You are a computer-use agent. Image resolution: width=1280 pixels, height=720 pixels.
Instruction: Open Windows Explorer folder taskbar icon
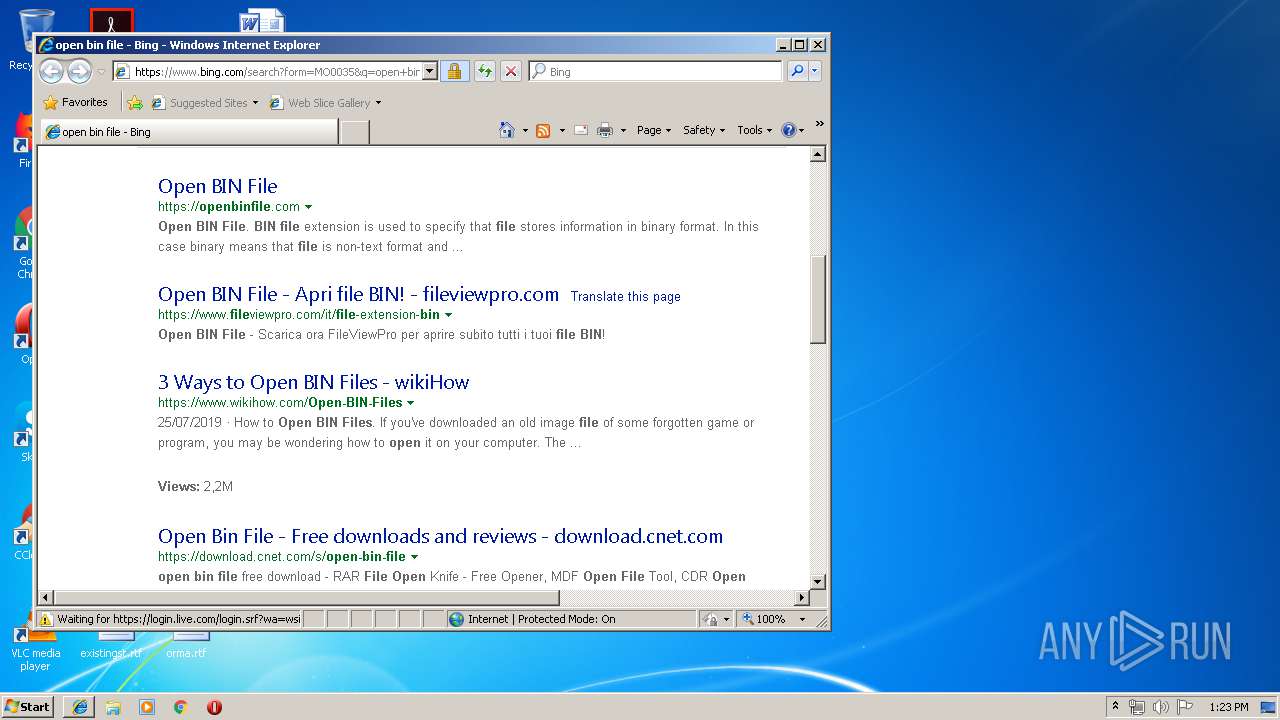point(113,707)
